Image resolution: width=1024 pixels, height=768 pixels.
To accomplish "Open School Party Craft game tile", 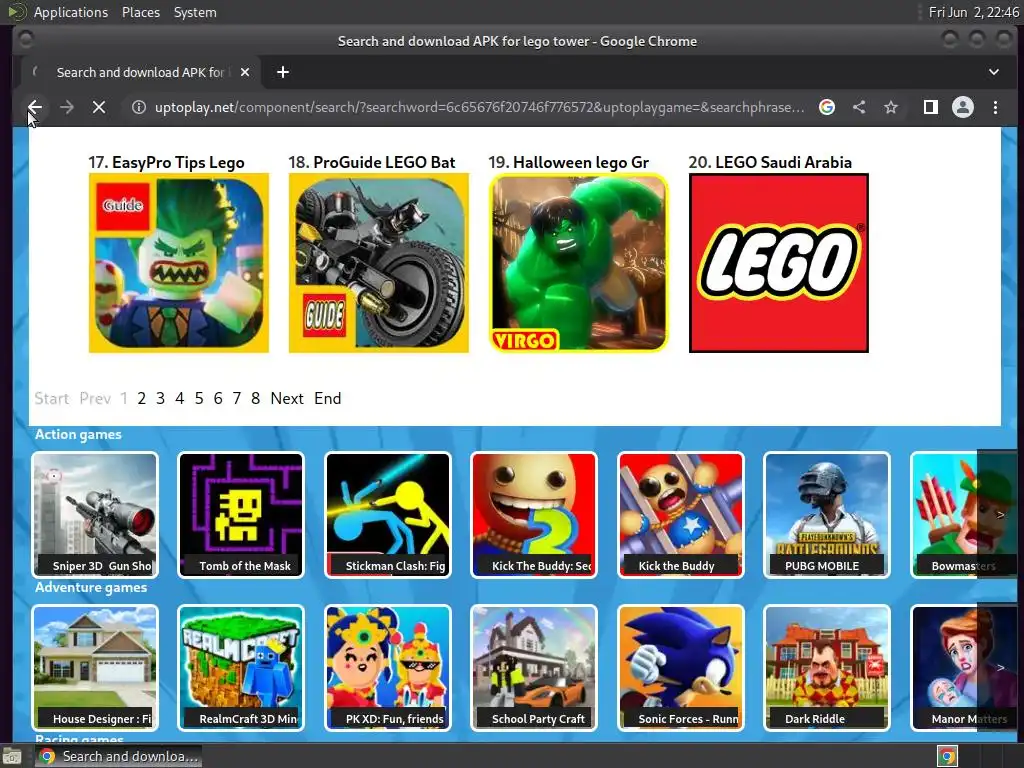I will 534,667.
